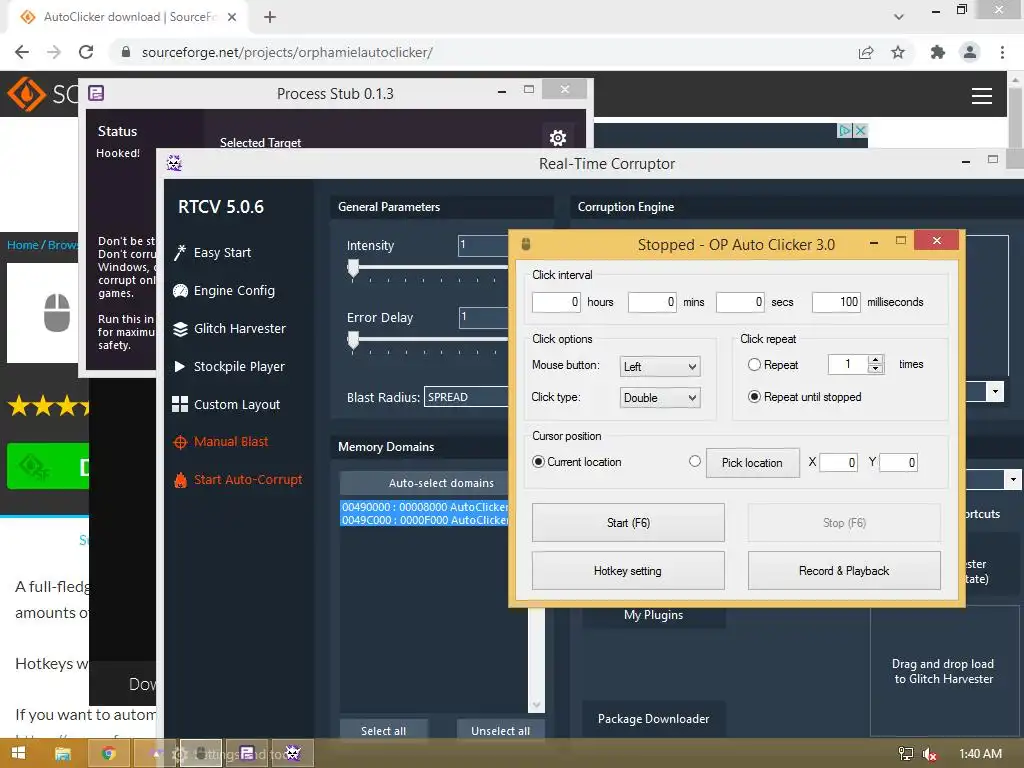This screenshot has width=1024, height=768.
Task: Open File Explorer from the taskbar
Action: tap(63, 754)
